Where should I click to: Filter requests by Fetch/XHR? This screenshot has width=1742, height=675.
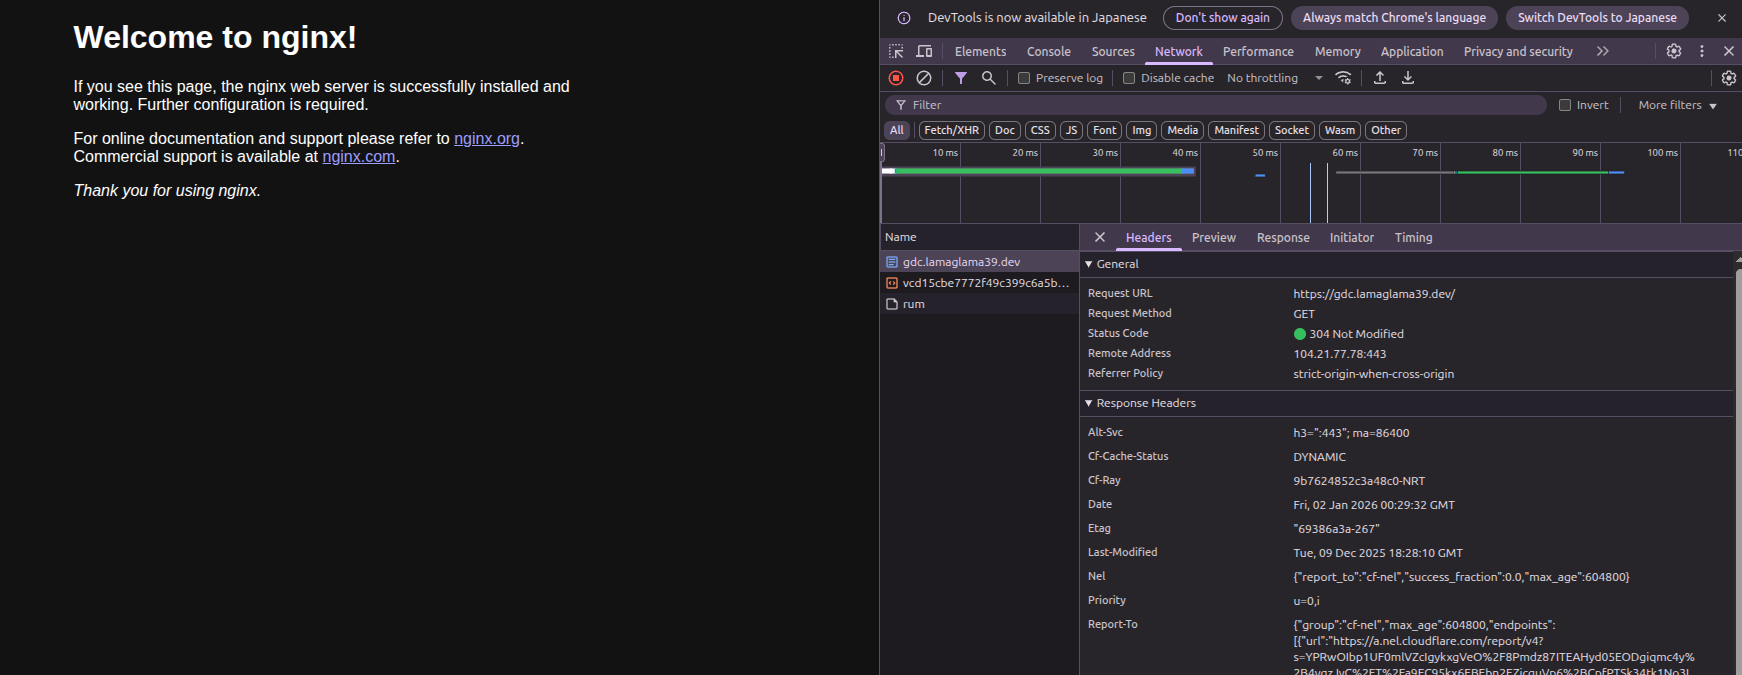pyautogui.click(x=952, y=130)
